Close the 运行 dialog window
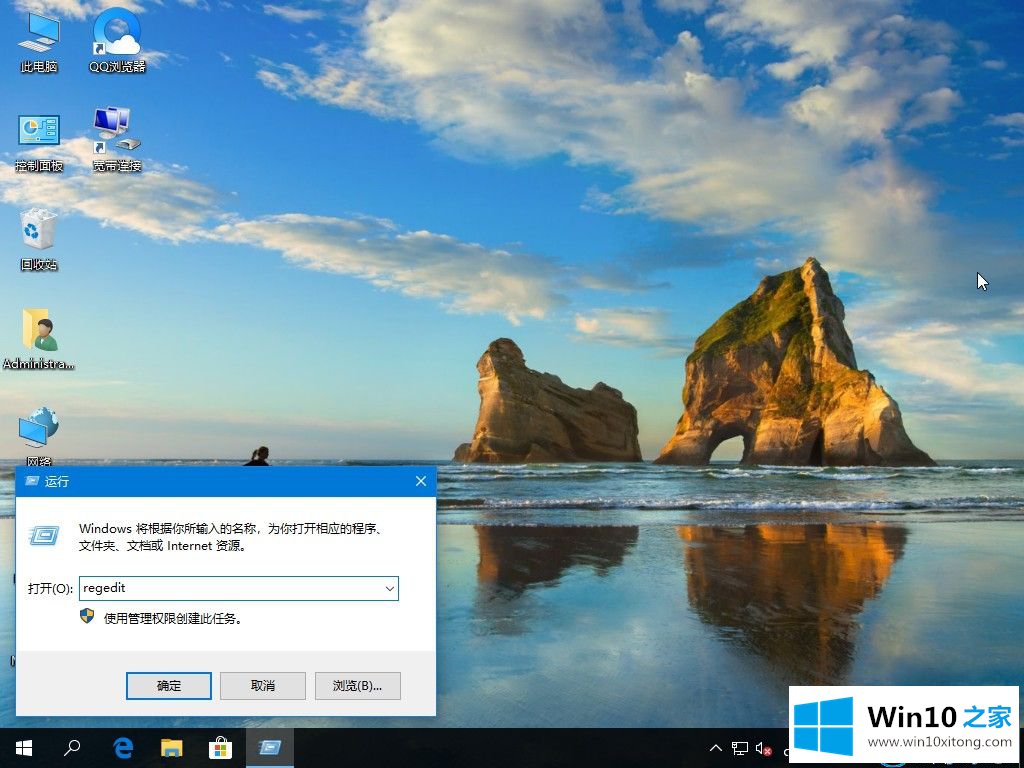 click(421, 481)
